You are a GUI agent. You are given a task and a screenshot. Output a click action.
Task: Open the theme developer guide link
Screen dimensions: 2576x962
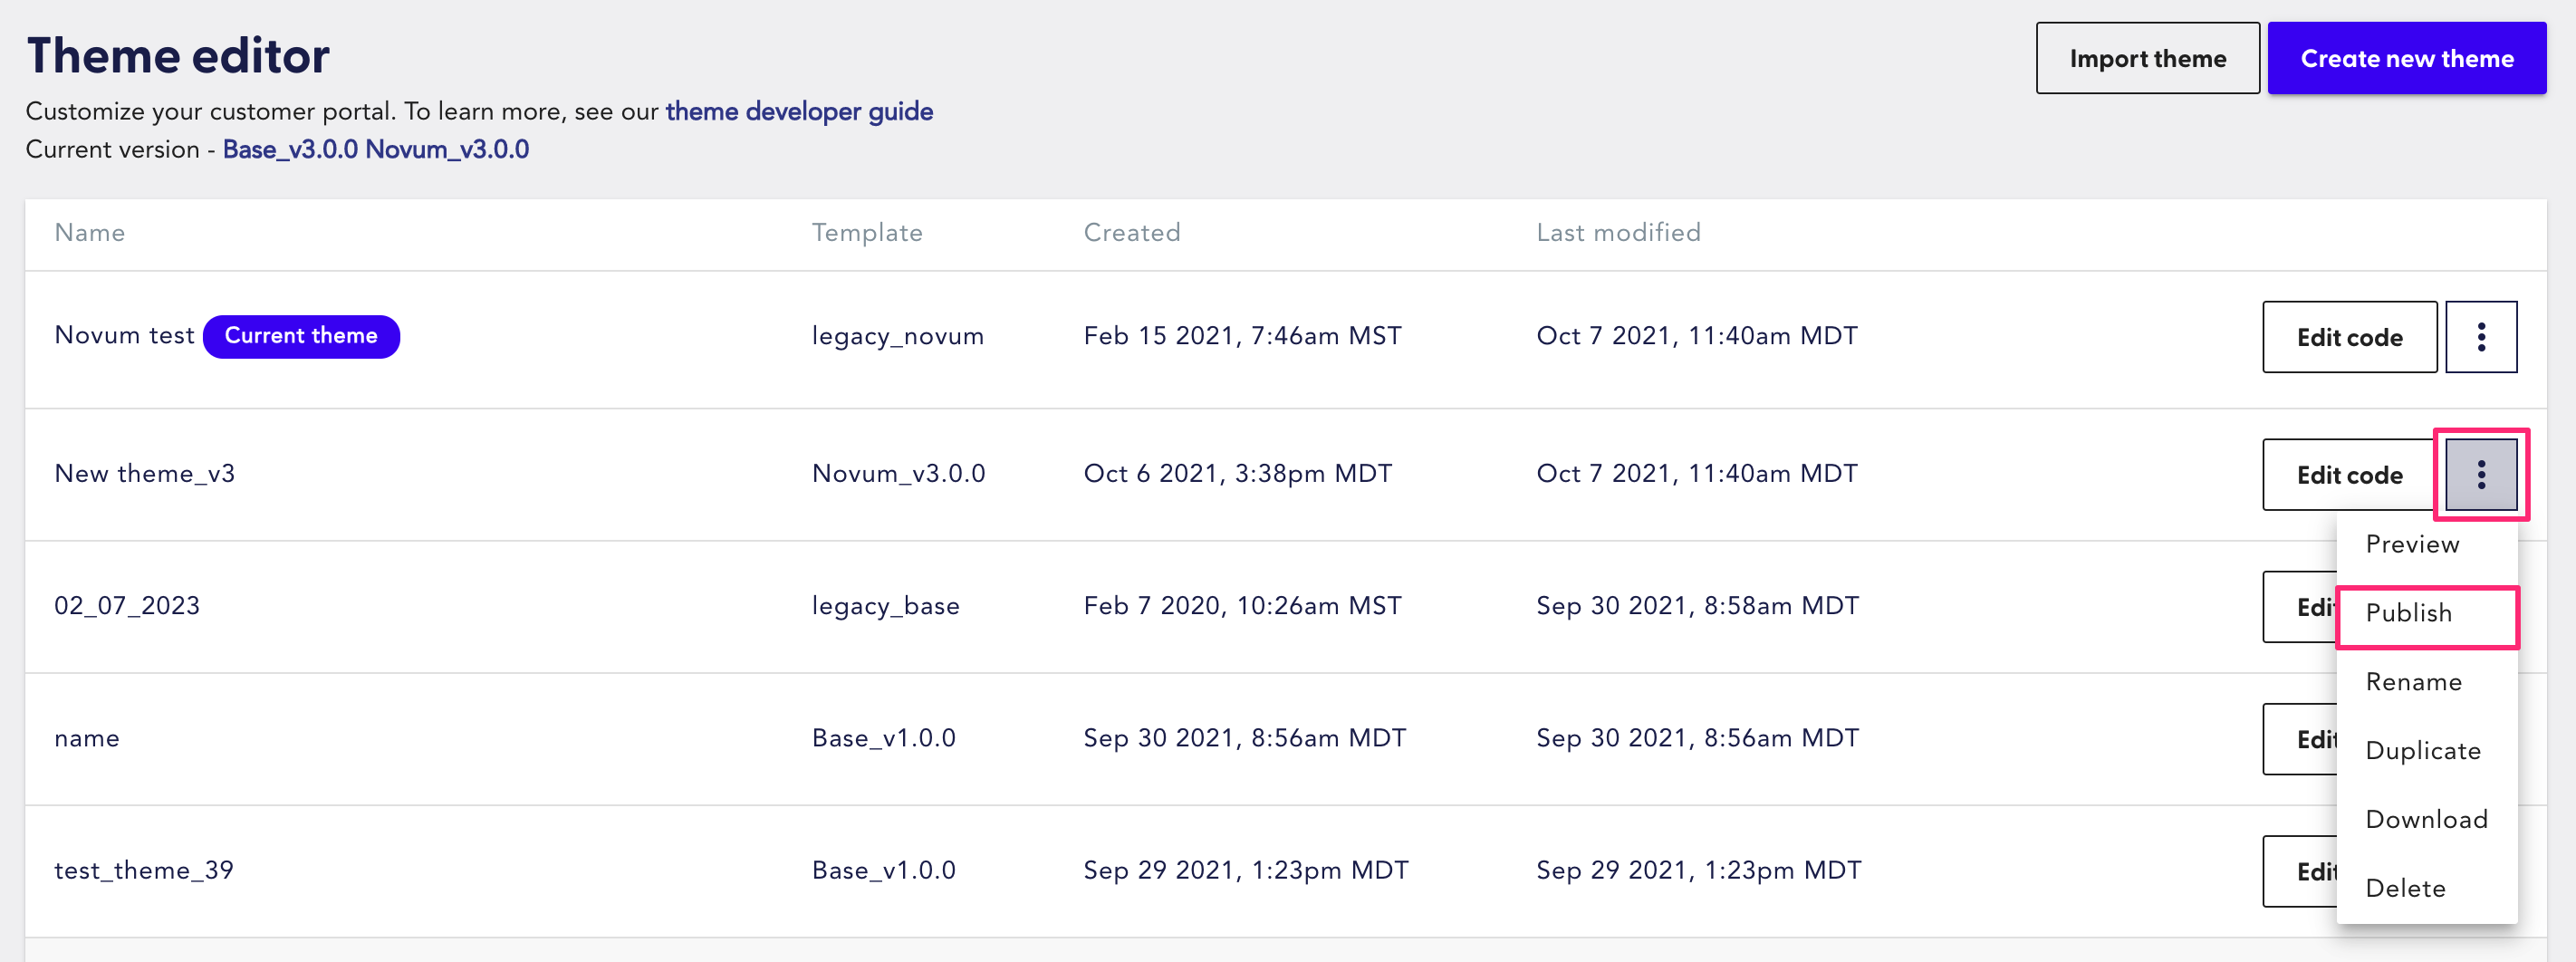pyautogui.click(x=799, y=112)
